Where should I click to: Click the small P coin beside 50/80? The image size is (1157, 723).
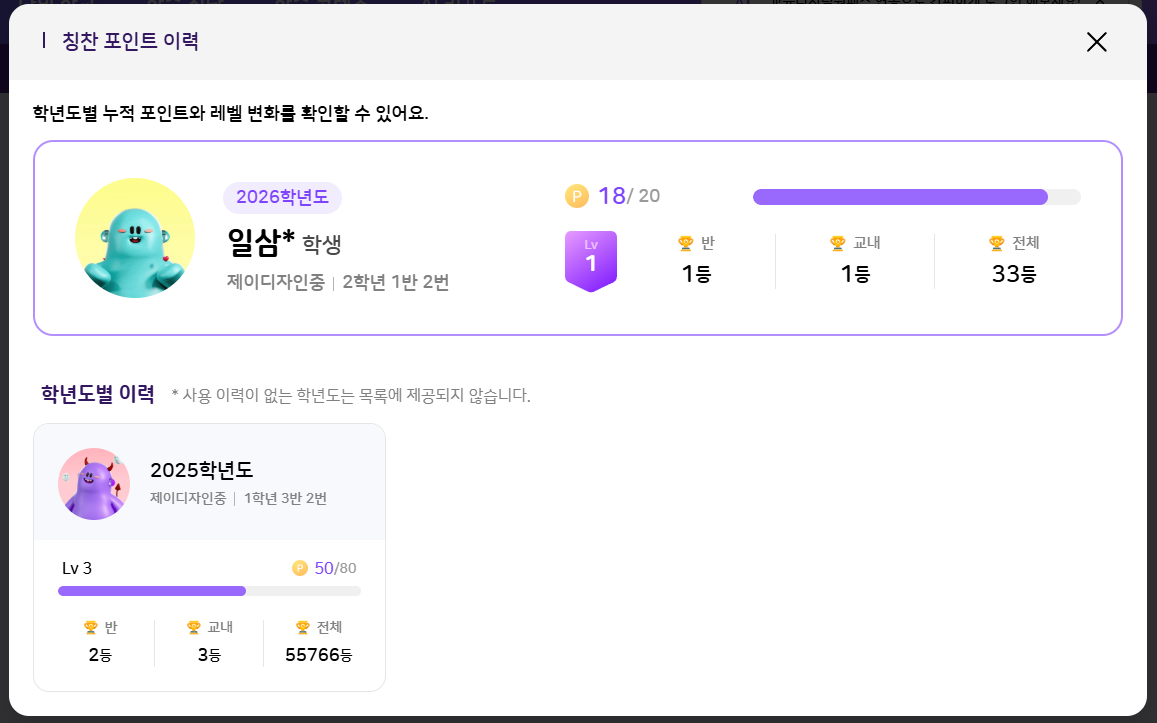point(300,568)
